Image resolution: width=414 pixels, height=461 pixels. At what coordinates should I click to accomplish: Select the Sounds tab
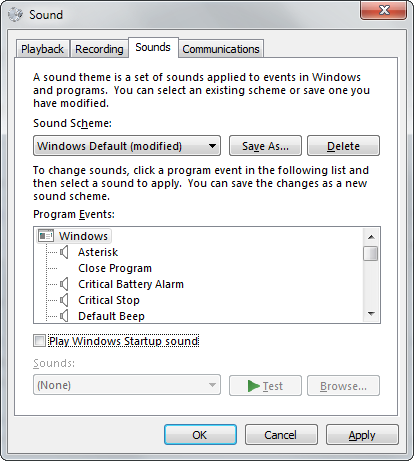click(x=153, y=47)
